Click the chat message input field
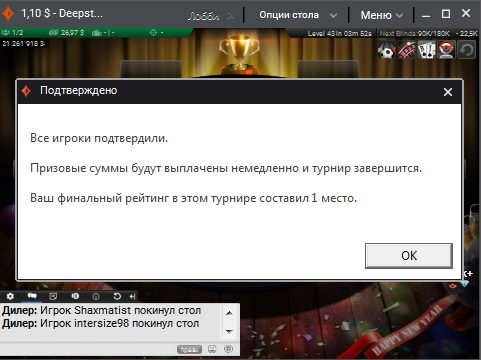This screenshot has width=481, height=360. tap(88, 349)
